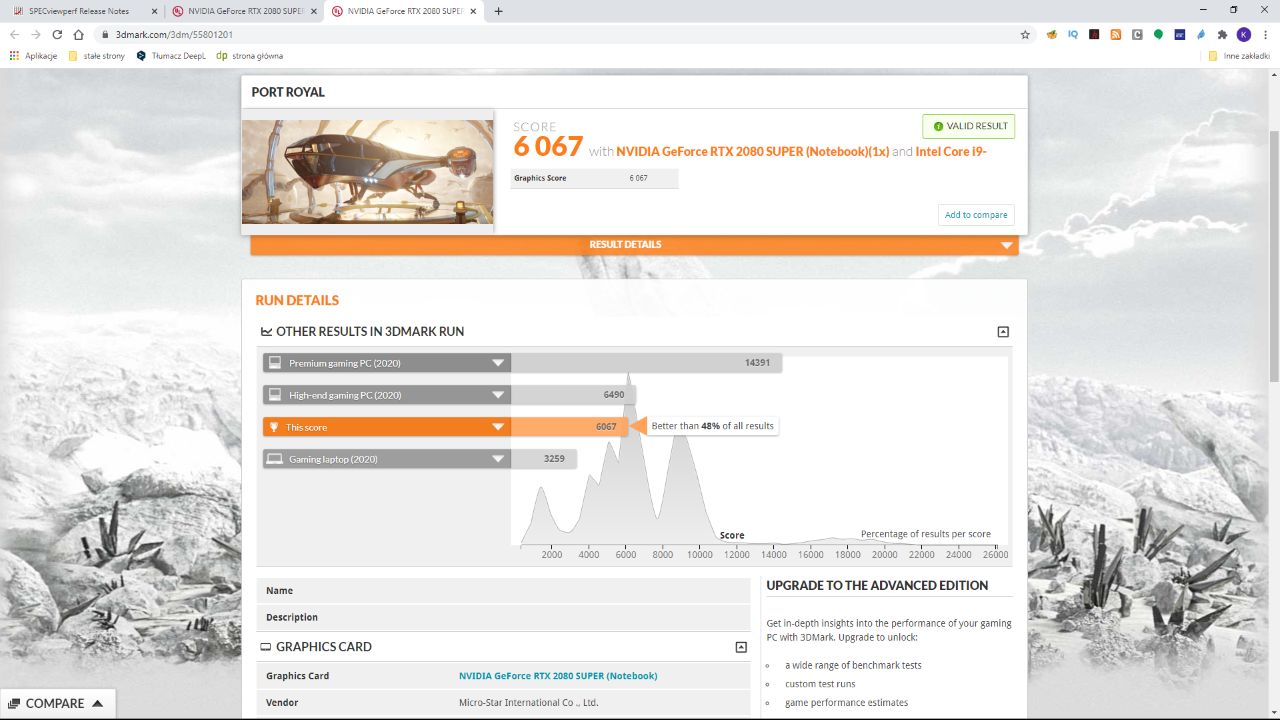Viewport: 1280px width, 720px height.
Task: Open the Gaming laptop (2020) dropdown
Action: point(387,459)
